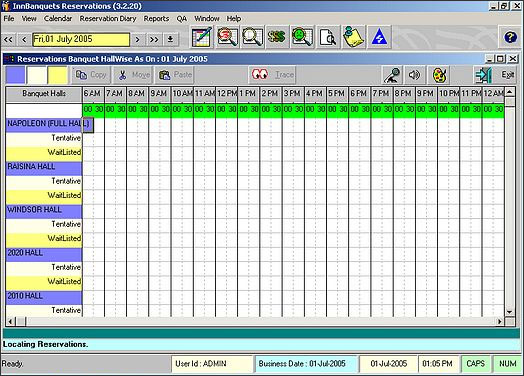Open the pinned yellow sticky note icon
This screenshot has width=524, height=376.
353,37
